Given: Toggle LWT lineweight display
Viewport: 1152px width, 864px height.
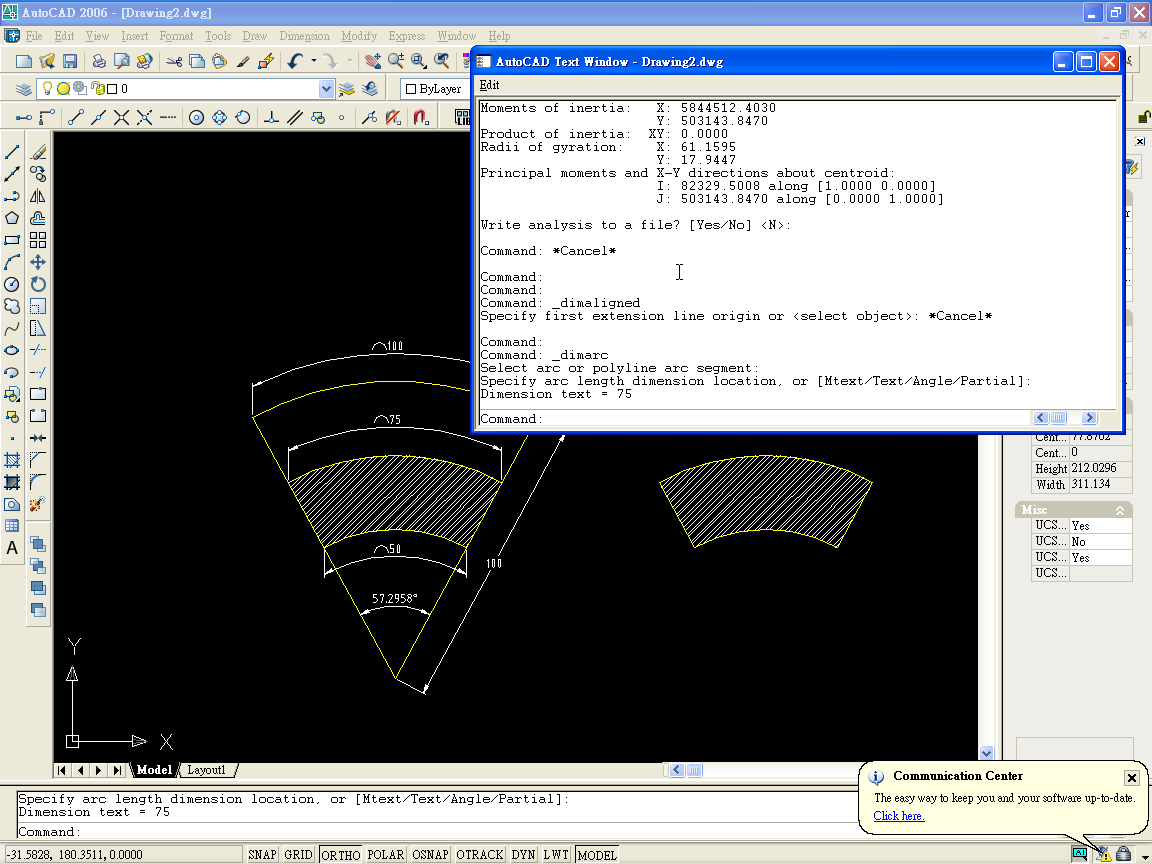Looking at the screenshot, I should coord(556,854).
